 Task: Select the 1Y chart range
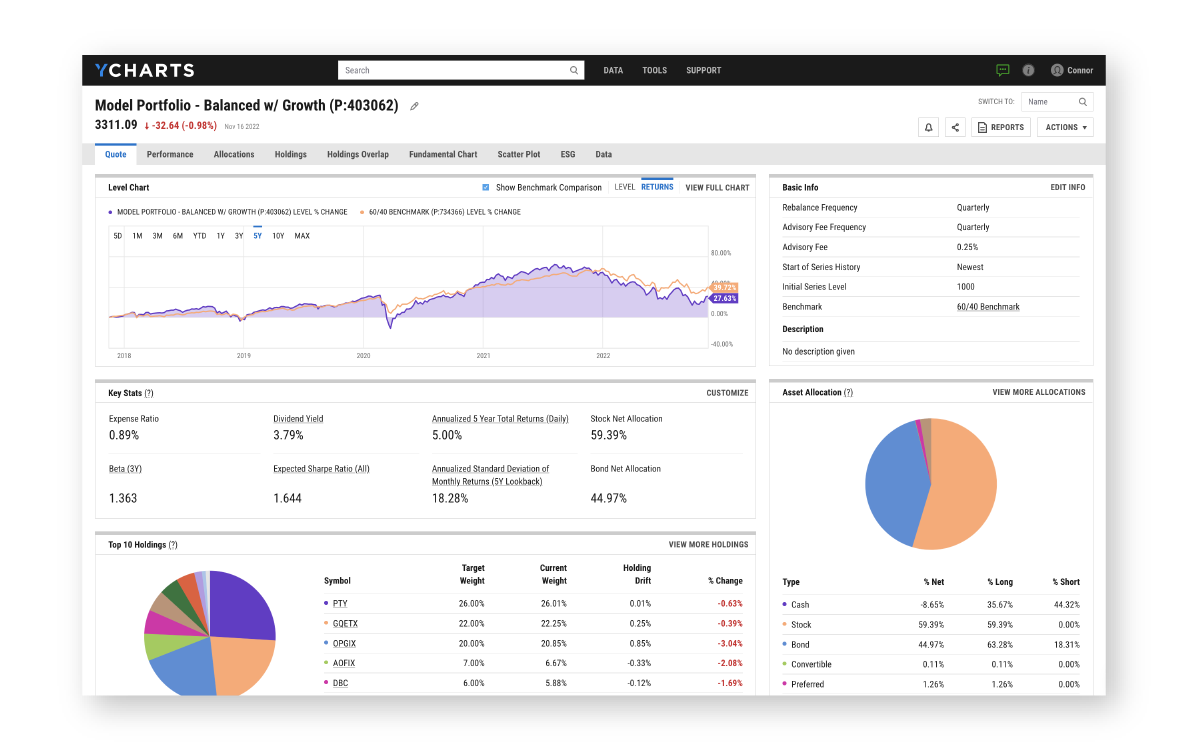pos(220,236)
